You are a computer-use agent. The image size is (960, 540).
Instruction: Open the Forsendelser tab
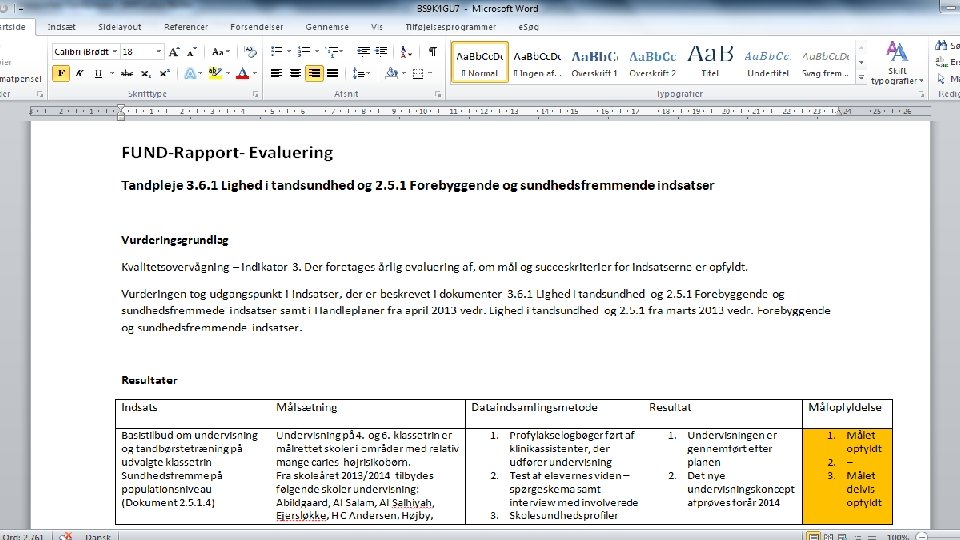(x=257, y=27)
